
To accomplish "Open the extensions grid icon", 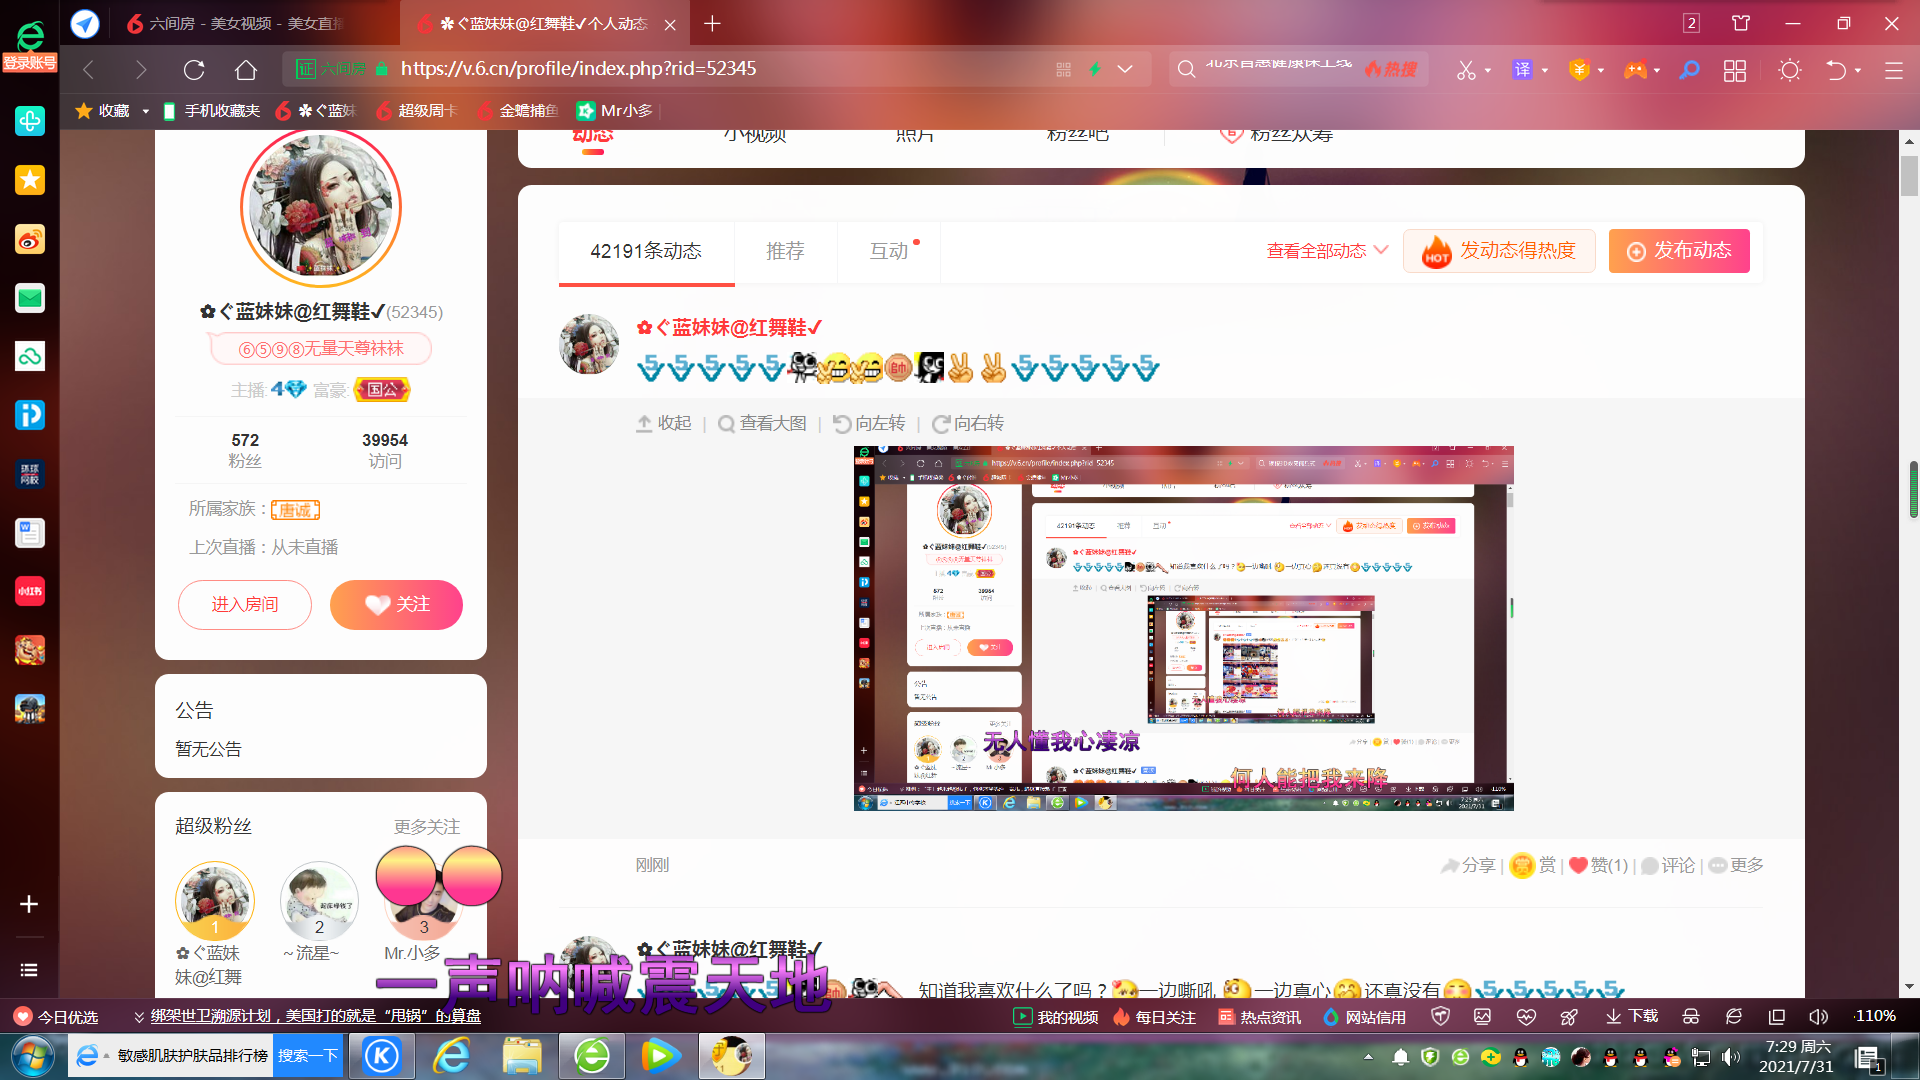I will 1735,70.
